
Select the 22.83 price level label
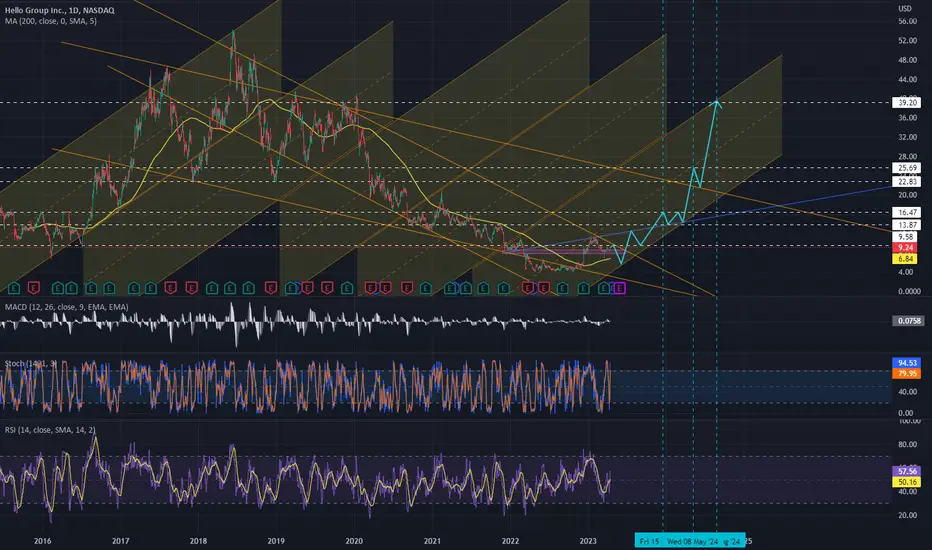point(906,181)
